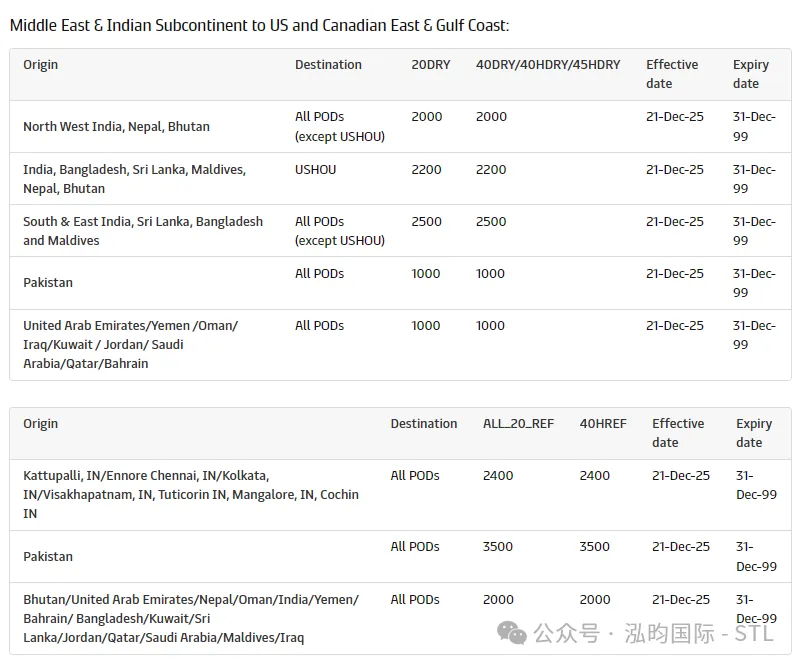This screenshot has height=665, width=799.
Task: Click the 20DRY column header
Action: (431, 65)
